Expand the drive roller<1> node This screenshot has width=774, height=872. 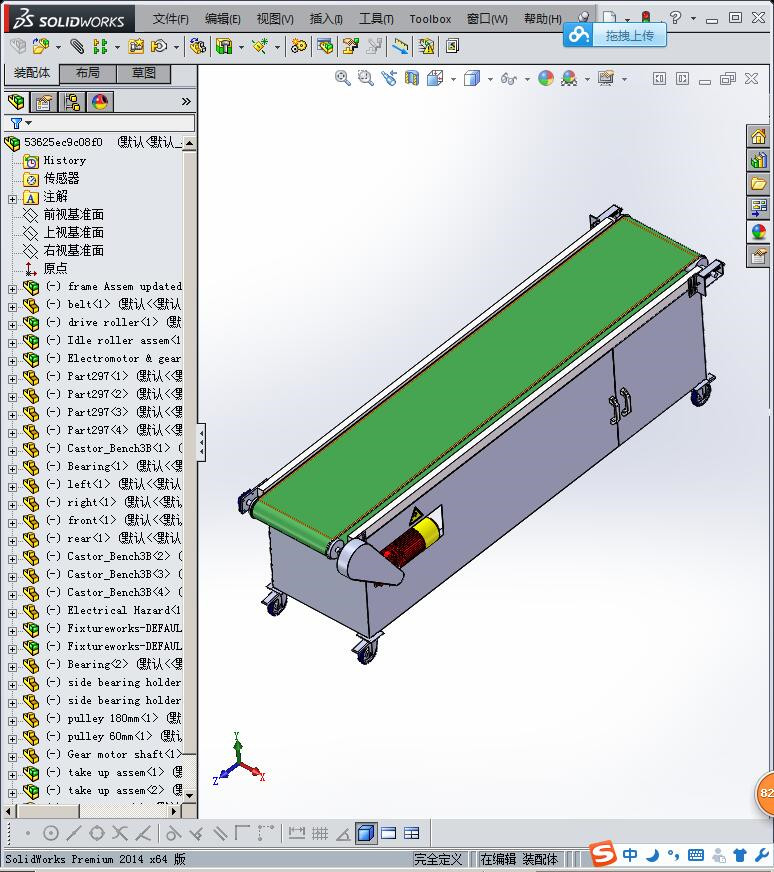(x=12, y=325)
